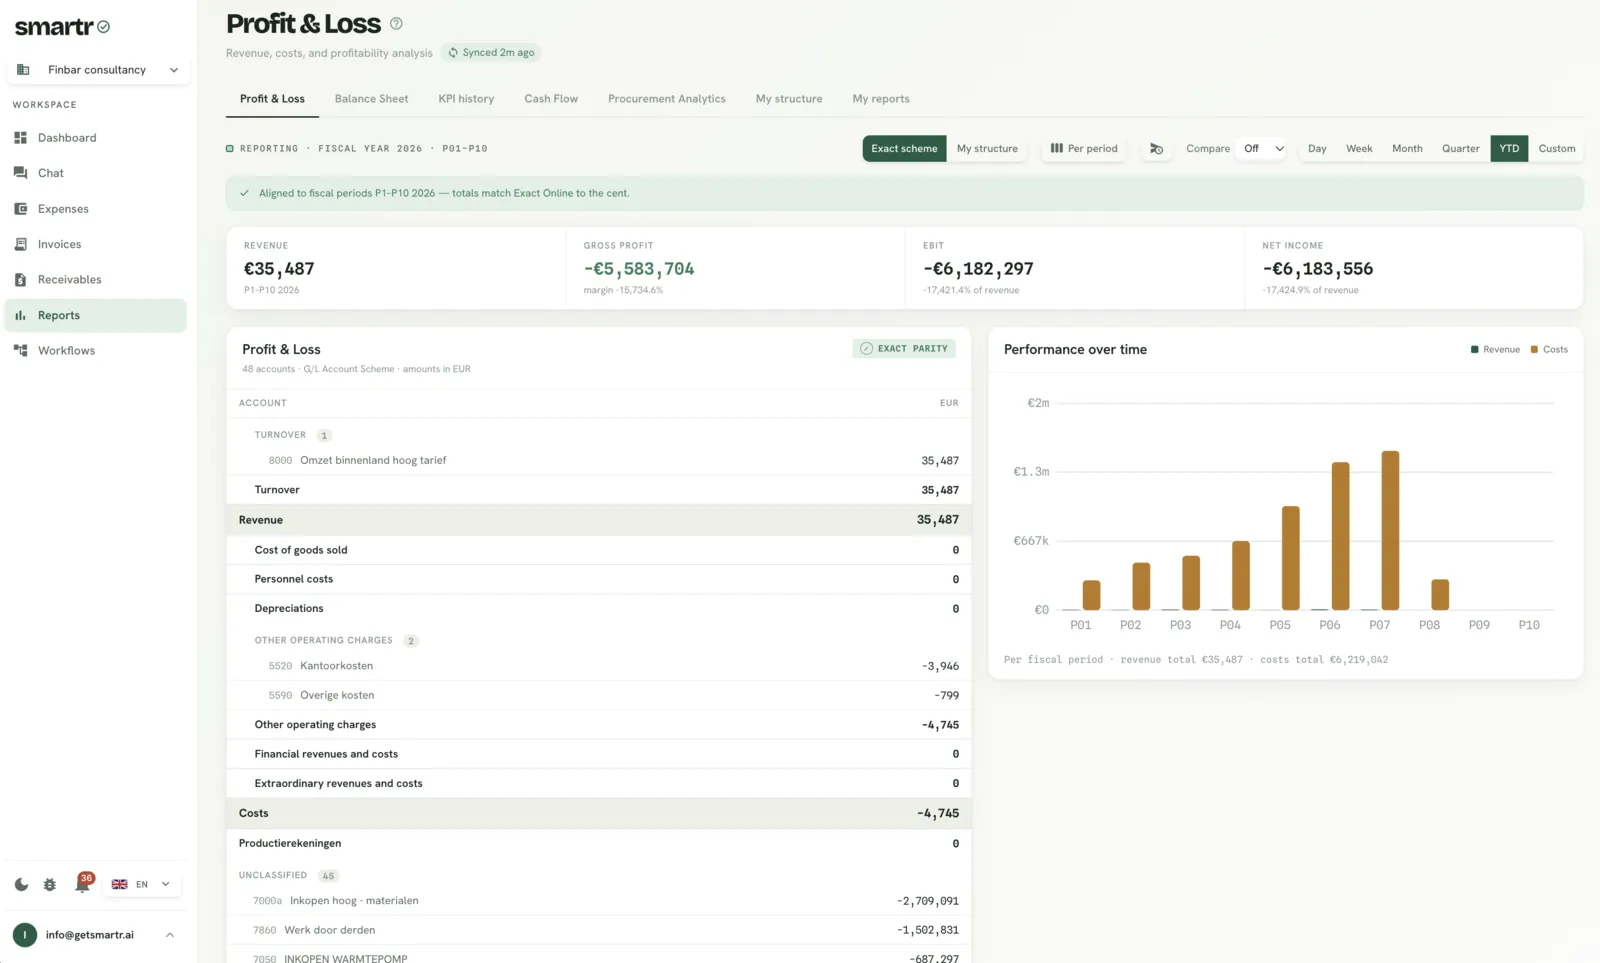
Task: Select the Quarter range option
Action: click(x=1460, y=148)
